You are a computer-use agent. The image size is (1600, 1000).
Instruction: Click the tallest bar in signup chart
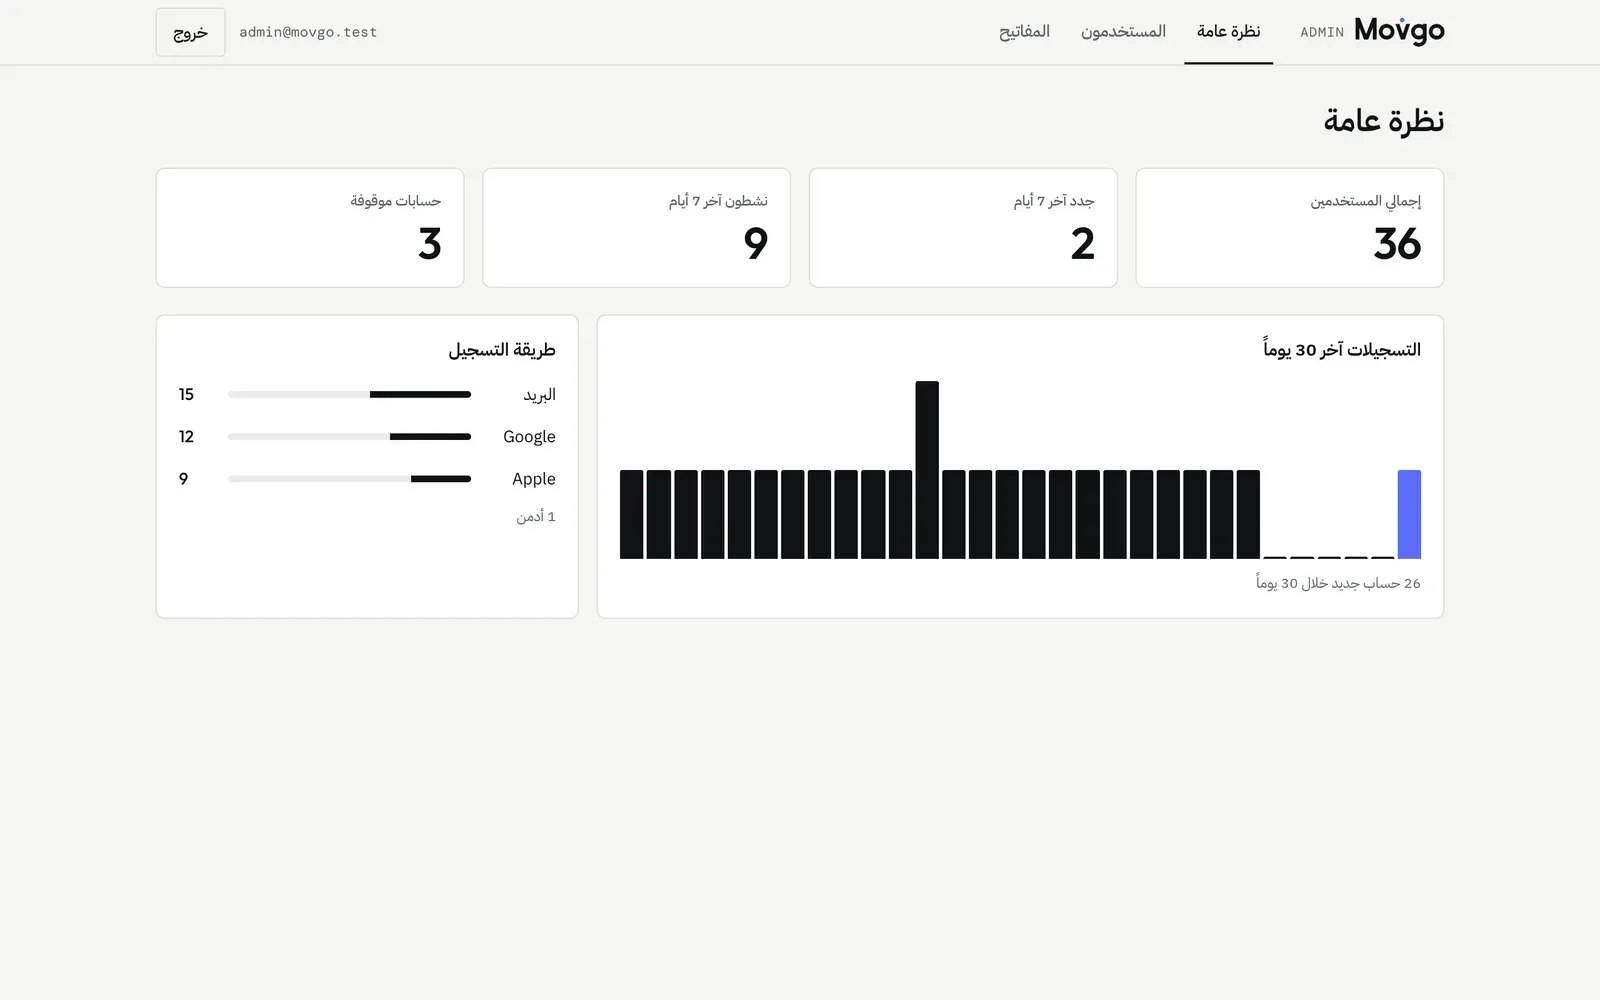(x=927, y=470)
